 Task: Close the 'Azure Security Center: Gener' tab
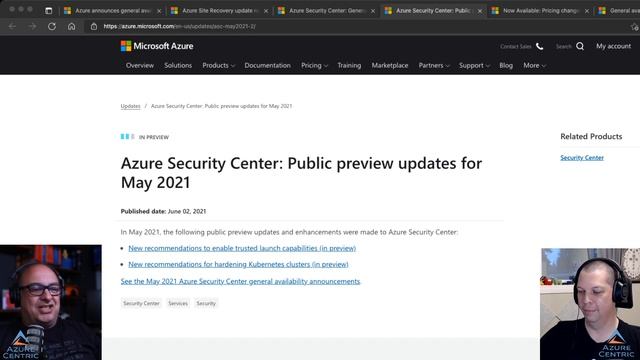click(x=373, y=11)
